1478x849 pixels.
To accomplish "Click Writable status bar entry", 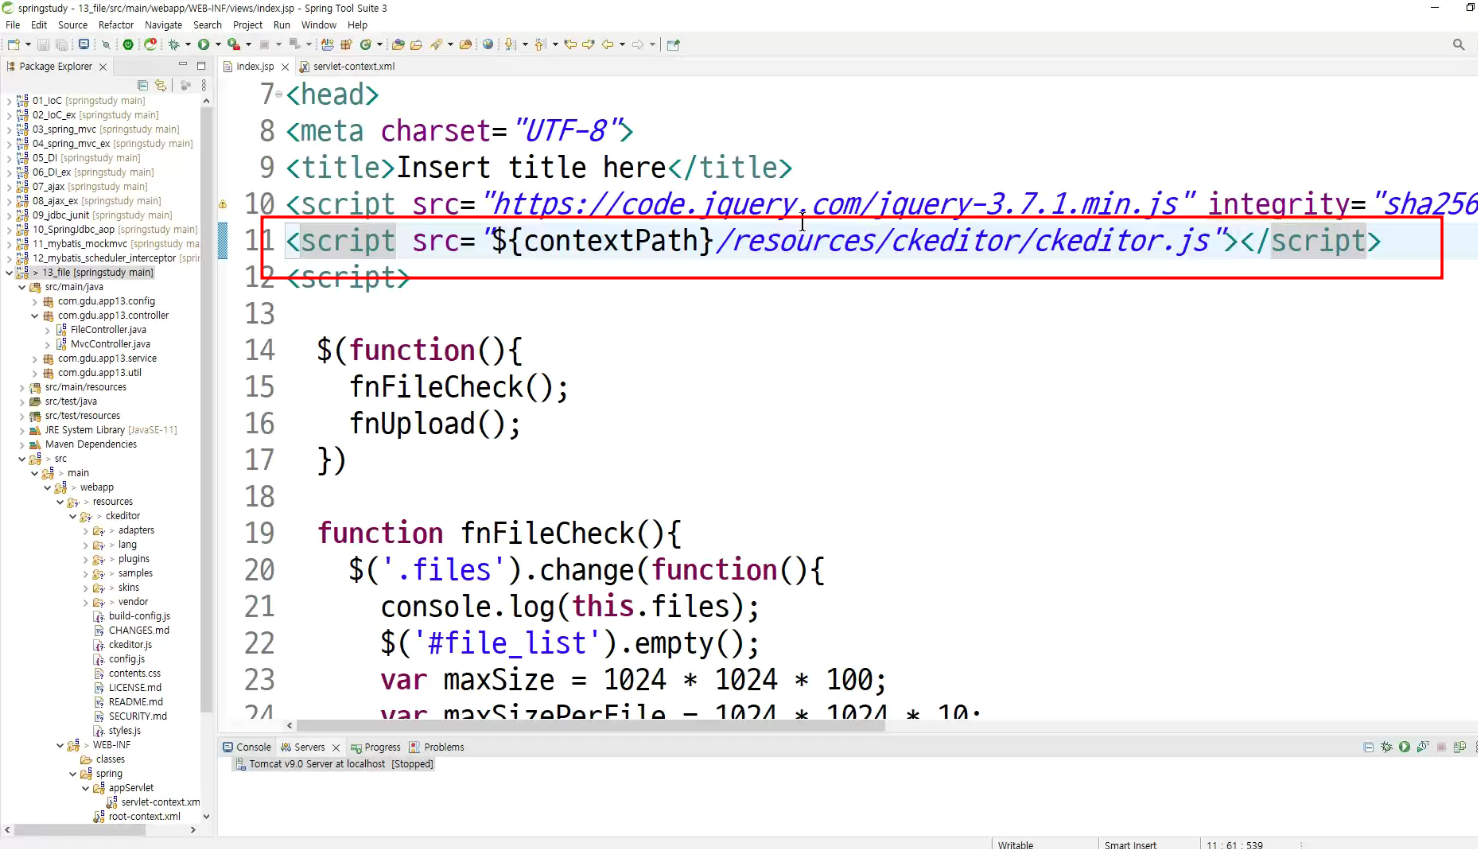I will point(1015,844).
